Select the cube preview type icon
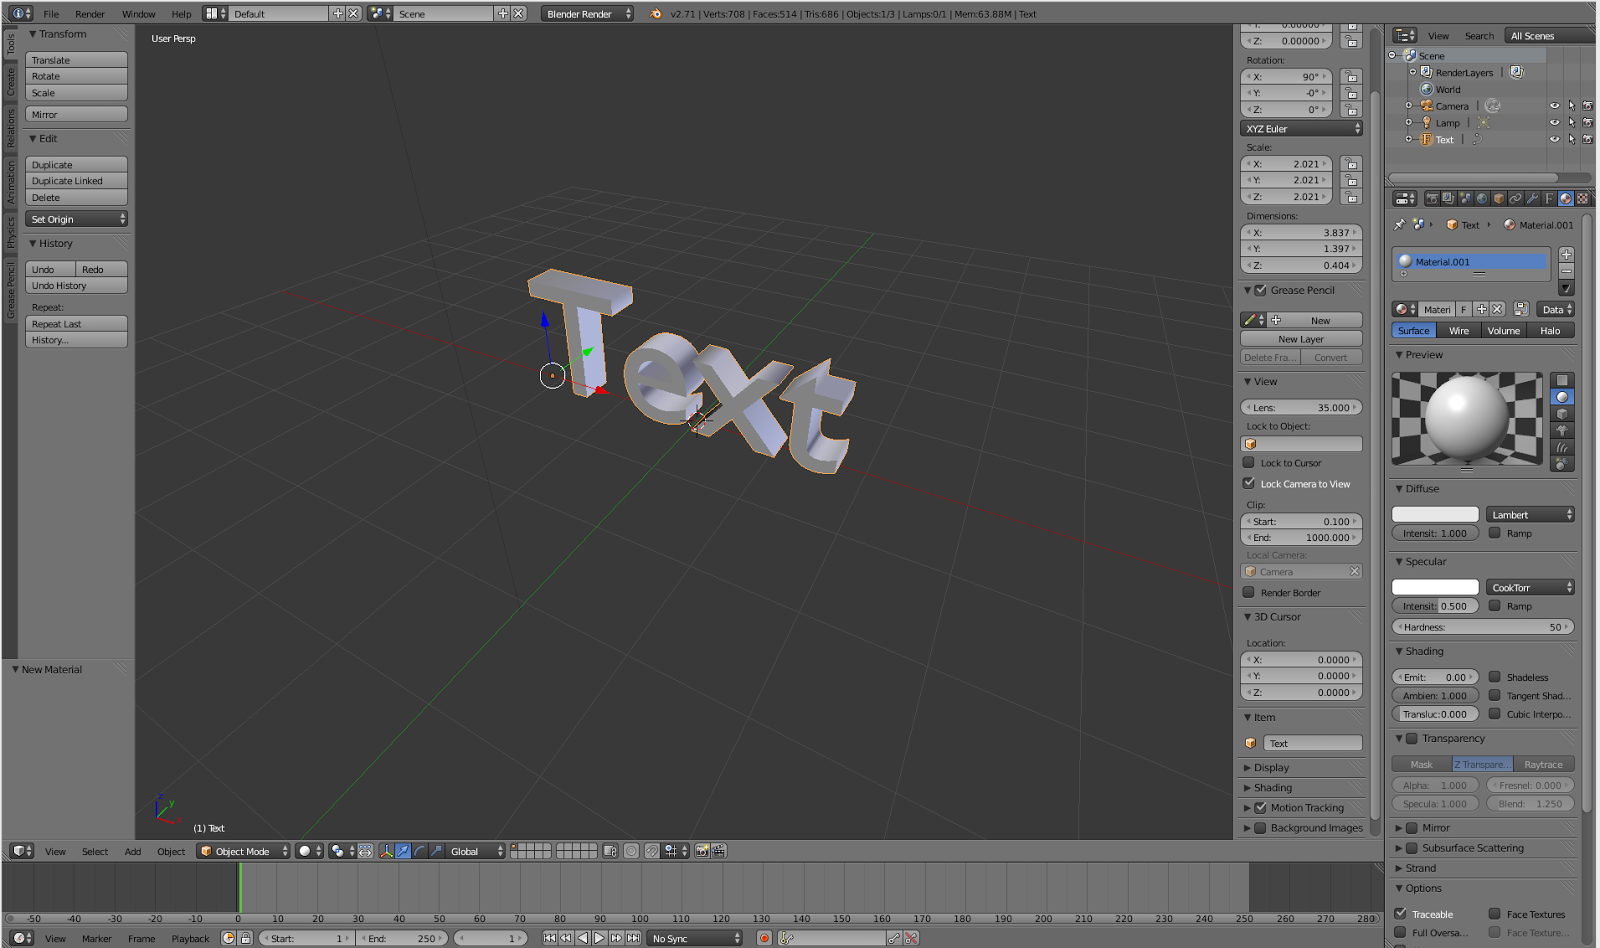Screen dimensions: 1600x948 click(1562, 414)
